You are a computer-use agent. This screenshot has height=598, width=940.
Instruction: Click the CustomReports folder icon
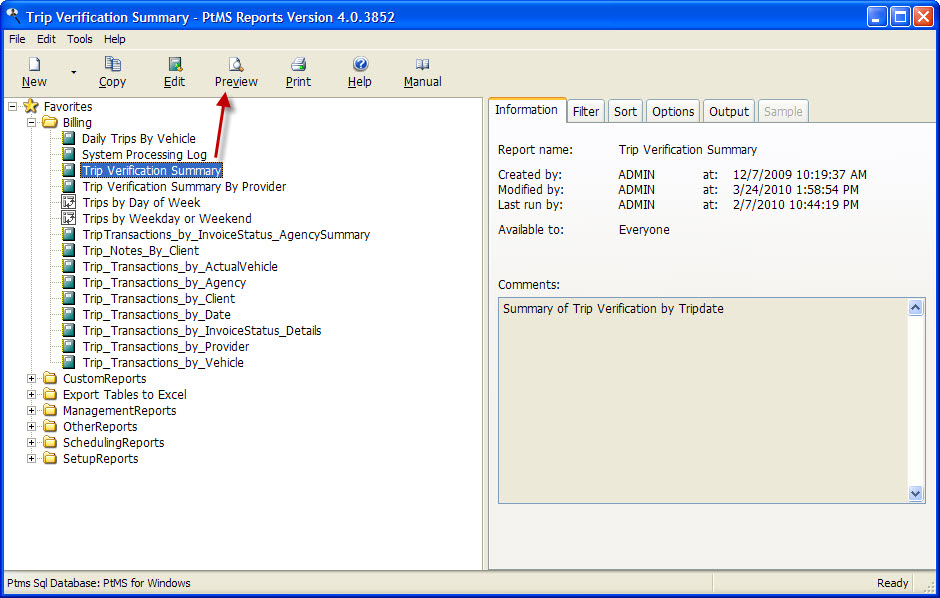[x=50, y=378]
